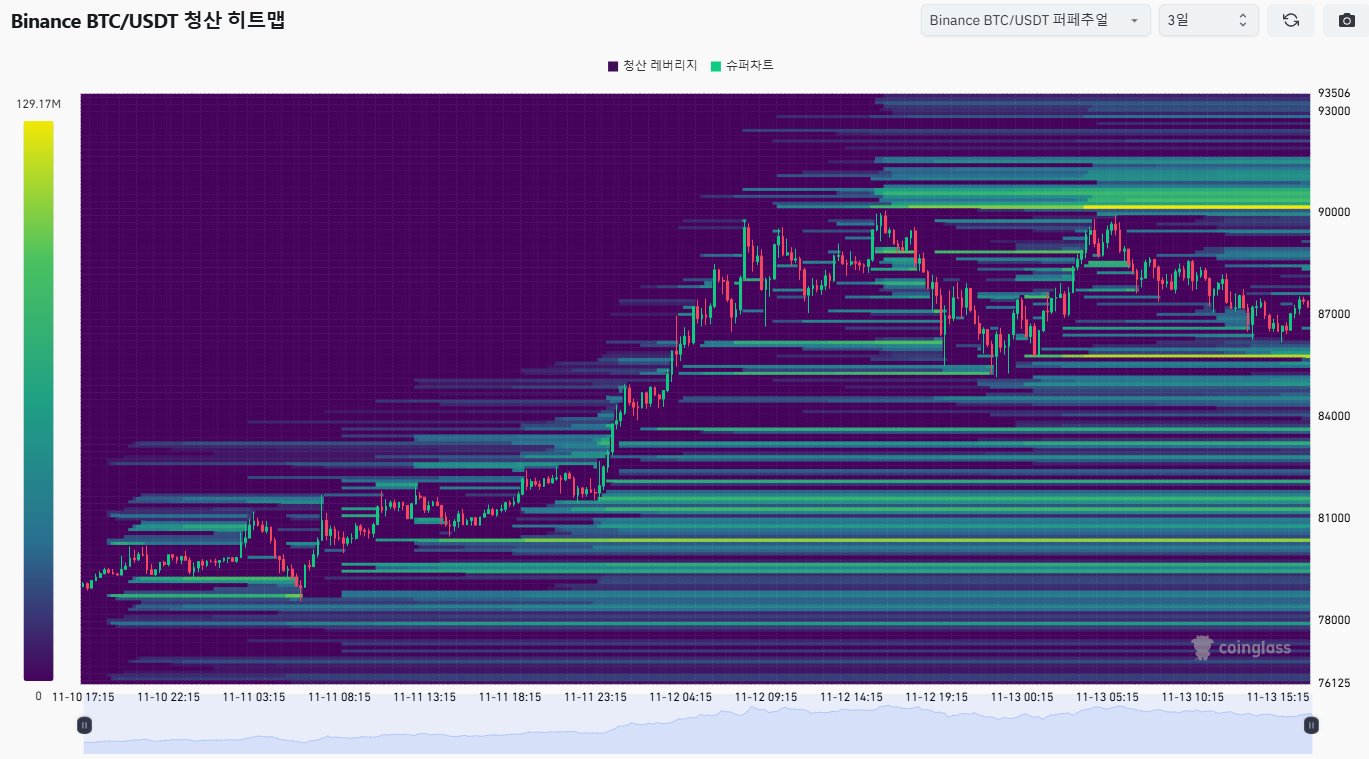Click the 11-11 13:15 time label
The image size is (1369, 759).
(x=424, y=697)
